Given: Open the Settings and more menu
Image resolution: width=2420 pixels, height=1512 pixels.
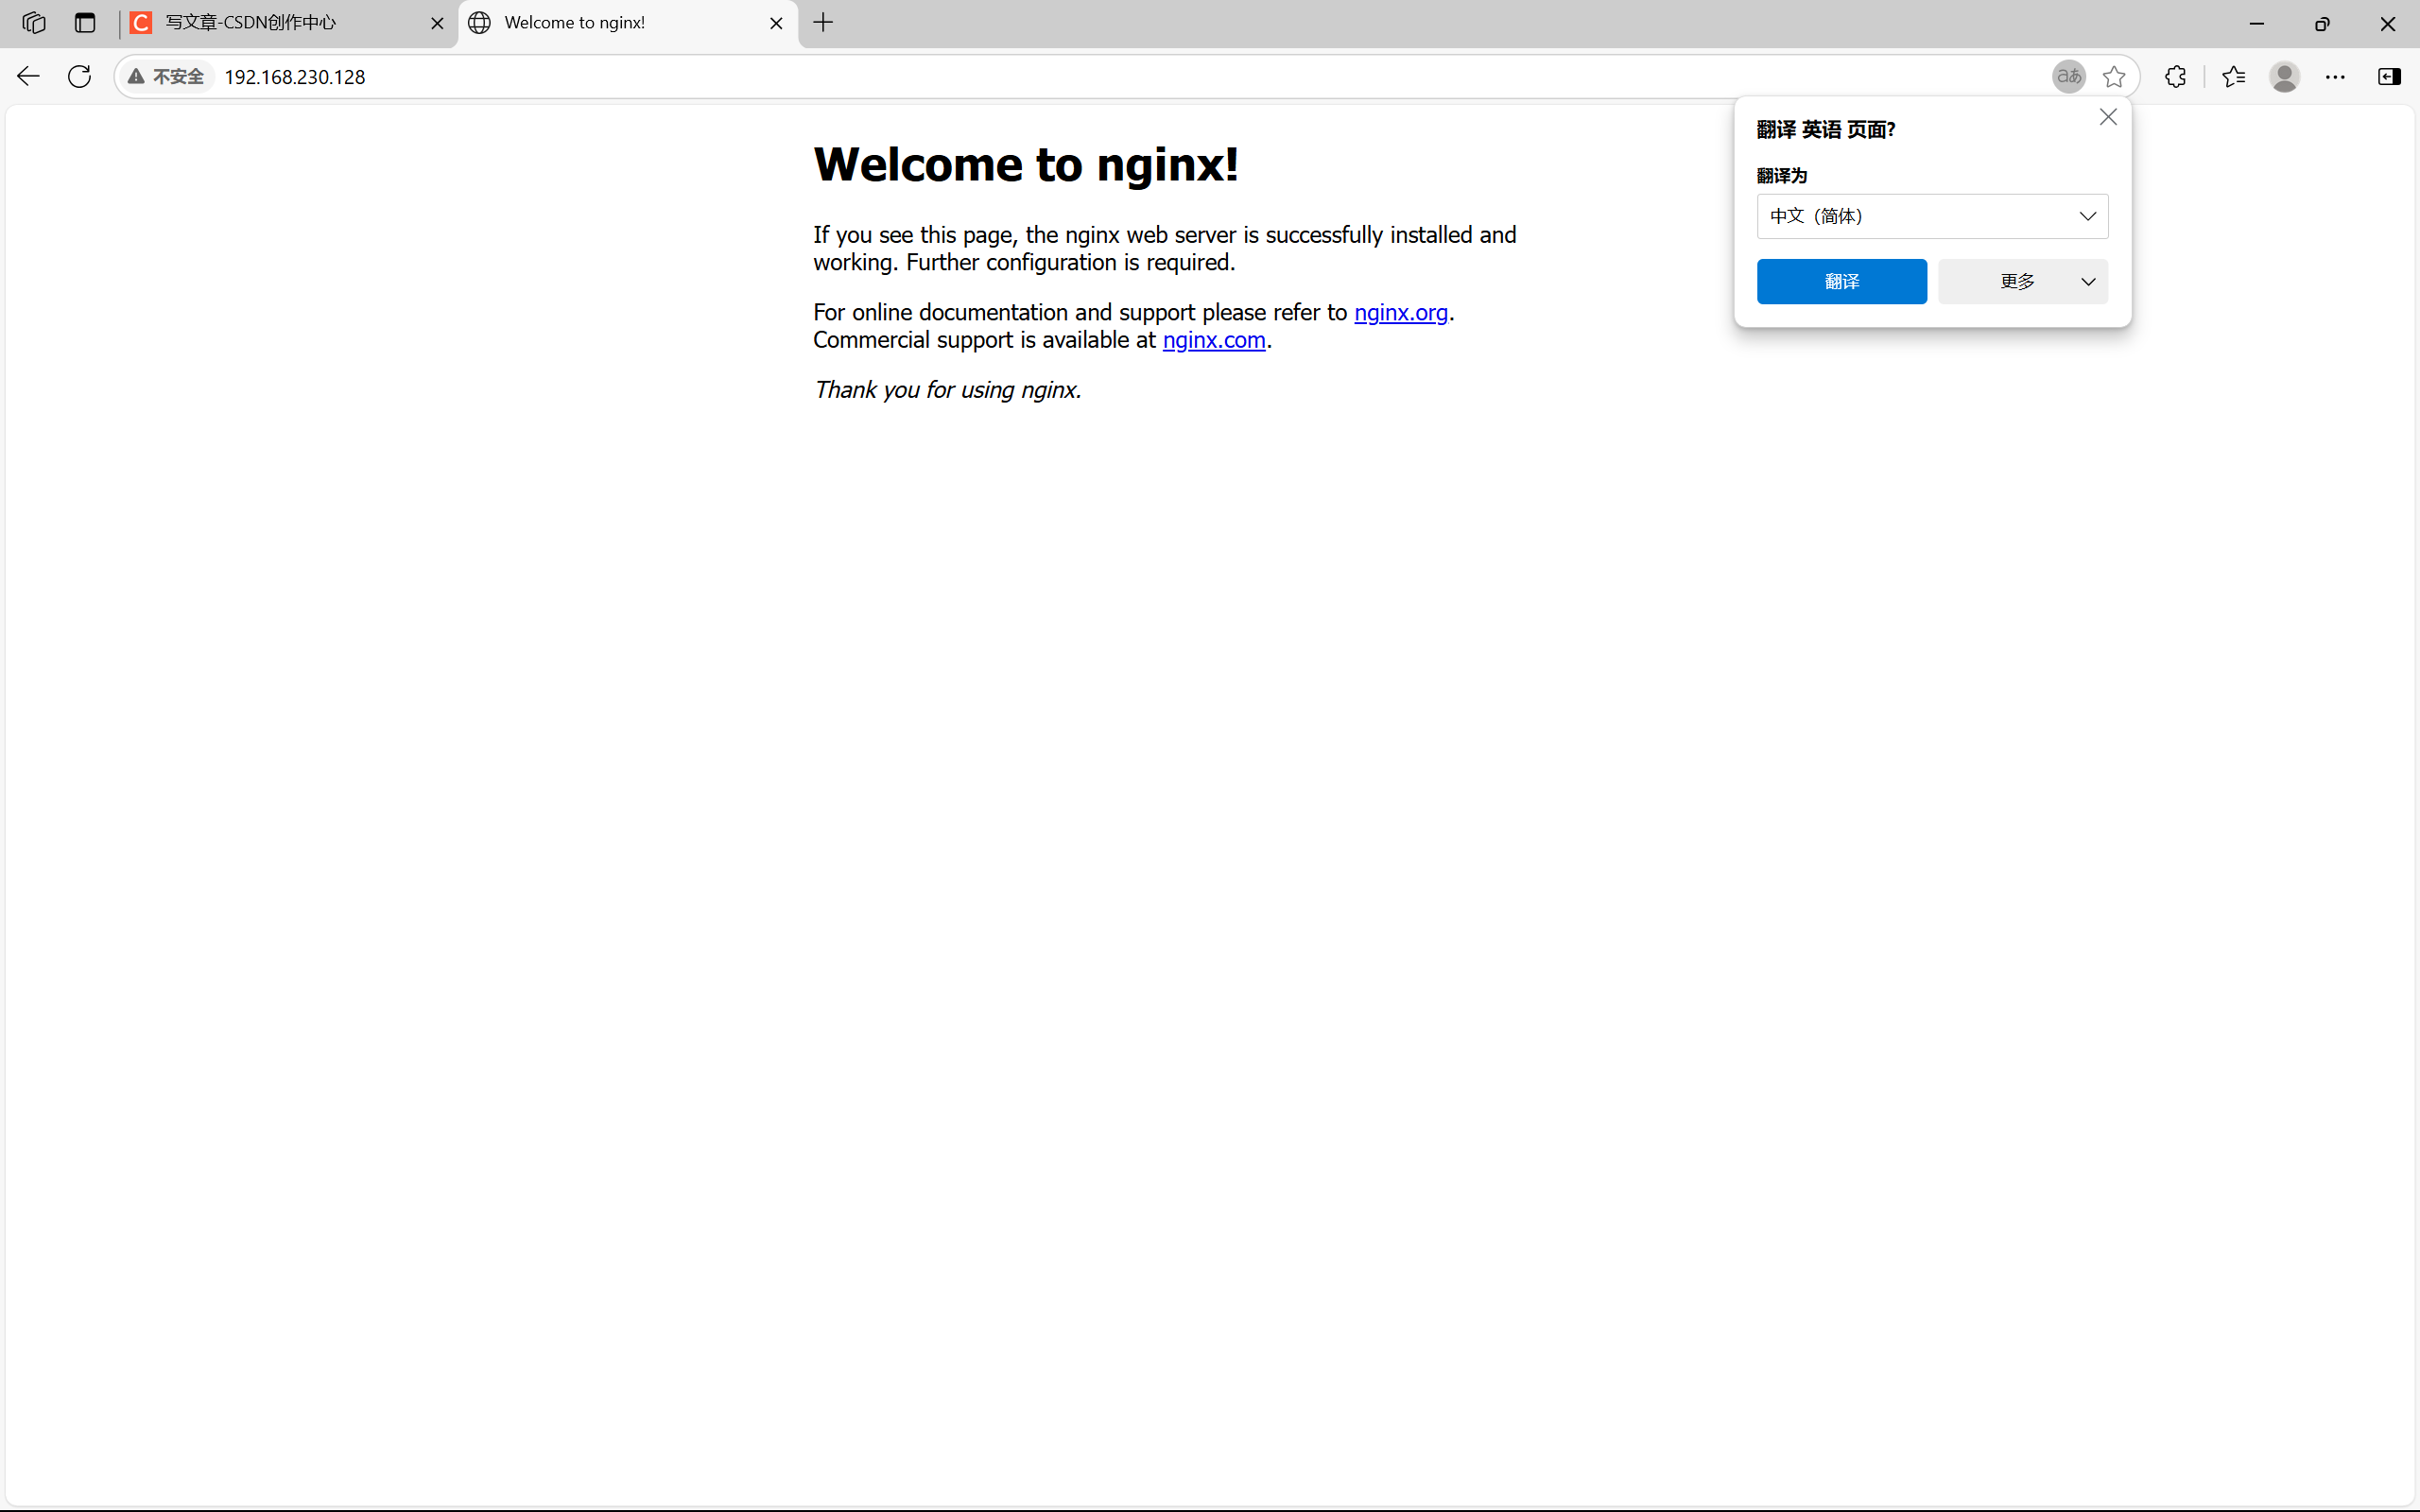Looking at the screenshot, I should [2336, 76].
